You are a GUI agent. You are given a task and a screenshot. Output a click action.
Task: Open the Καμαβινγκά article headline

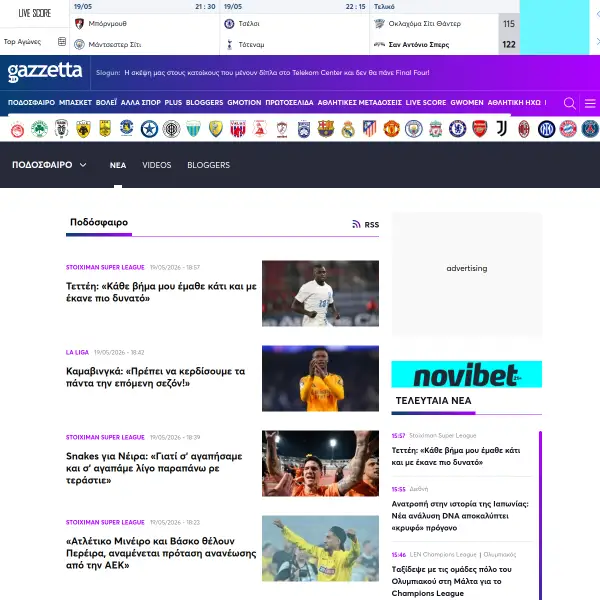click(155, 377)
